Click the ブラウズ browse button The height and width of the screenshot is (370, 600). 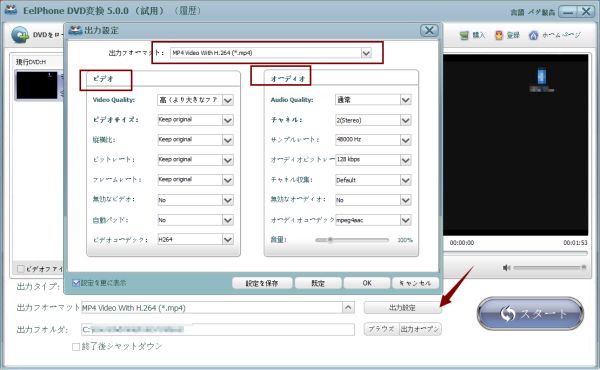point(382,329)
